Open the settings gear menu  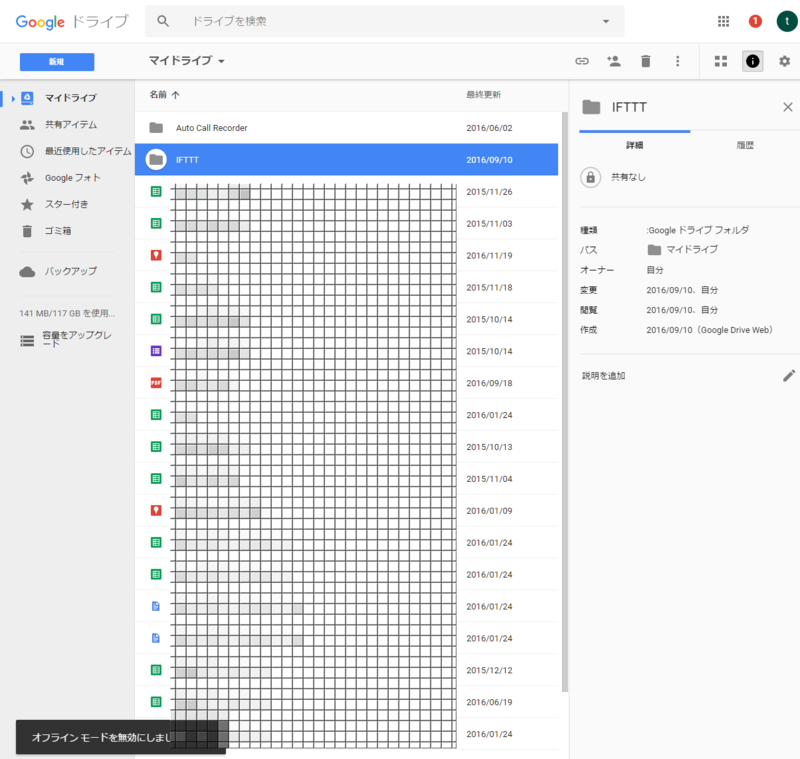click(x=784, y=61)
